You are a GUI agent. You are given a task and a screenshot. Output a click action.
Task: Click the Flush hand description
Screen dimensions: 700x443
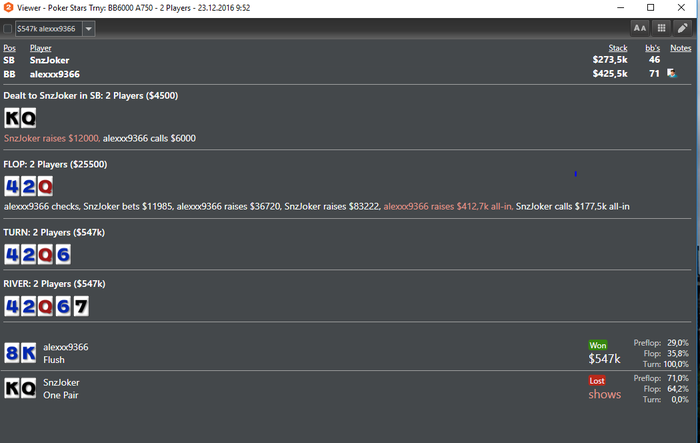pos(54,360)
